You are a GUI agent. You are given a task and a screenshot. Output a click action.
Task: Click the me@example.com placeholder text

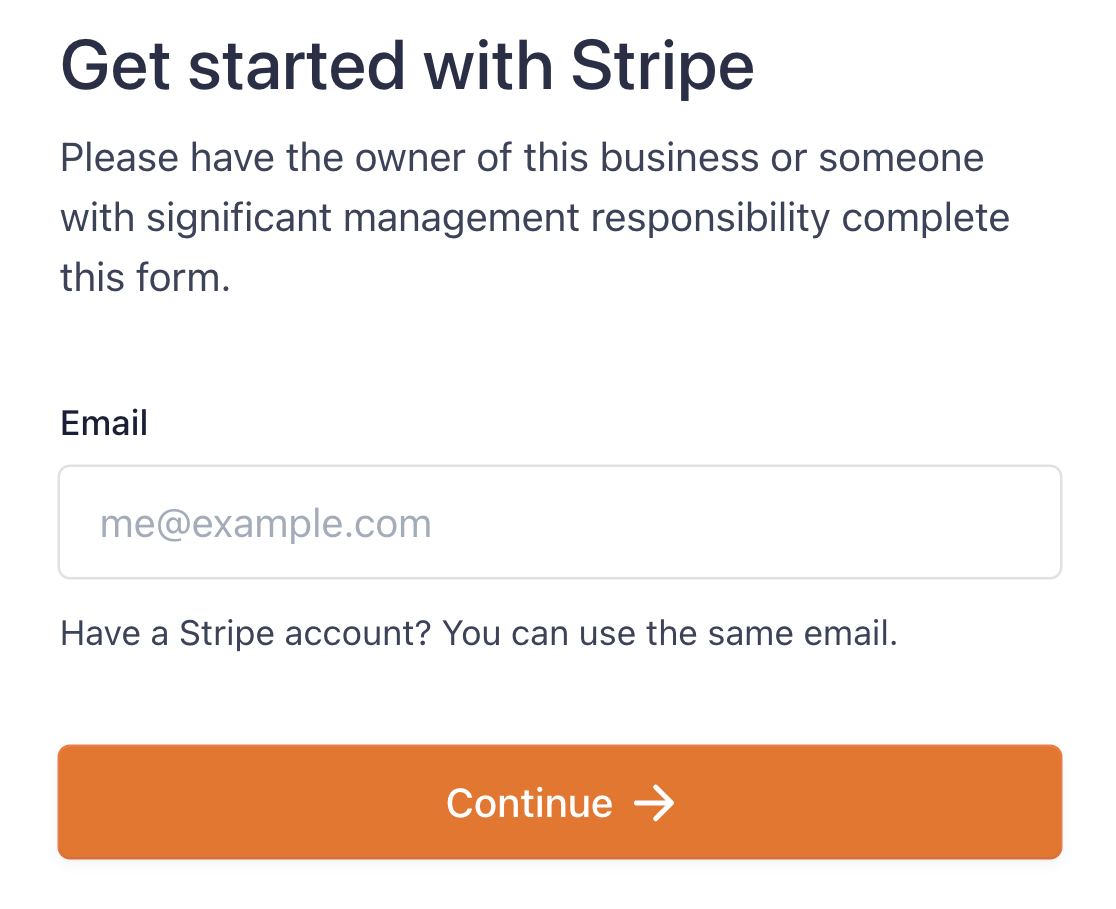click(265, 524)
